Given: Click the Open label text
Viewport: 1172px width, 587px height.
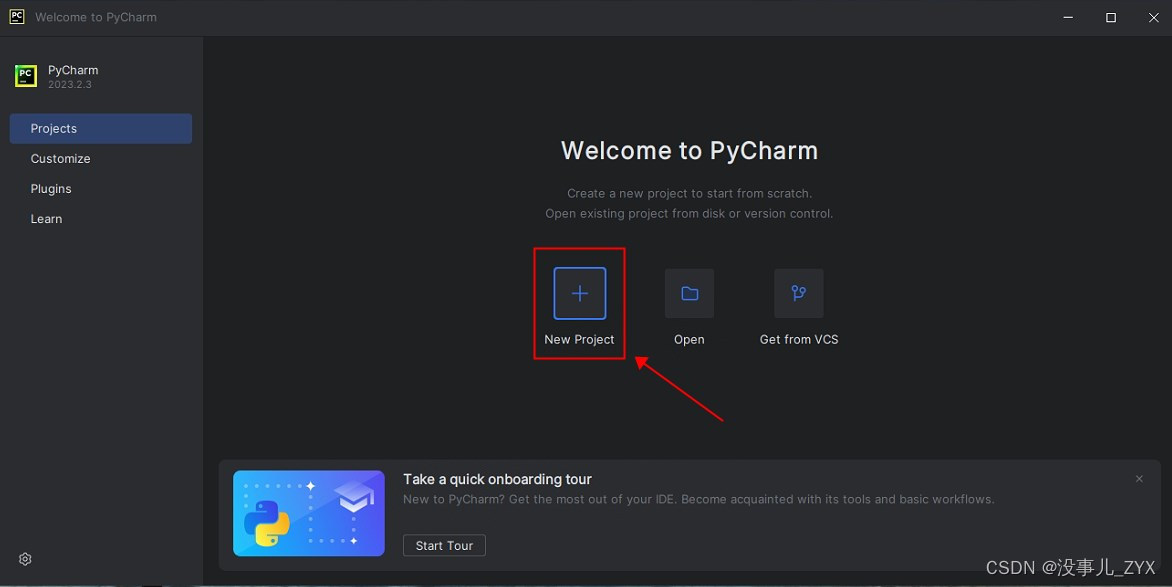Looking at the screenshot, I should point(689,339).
